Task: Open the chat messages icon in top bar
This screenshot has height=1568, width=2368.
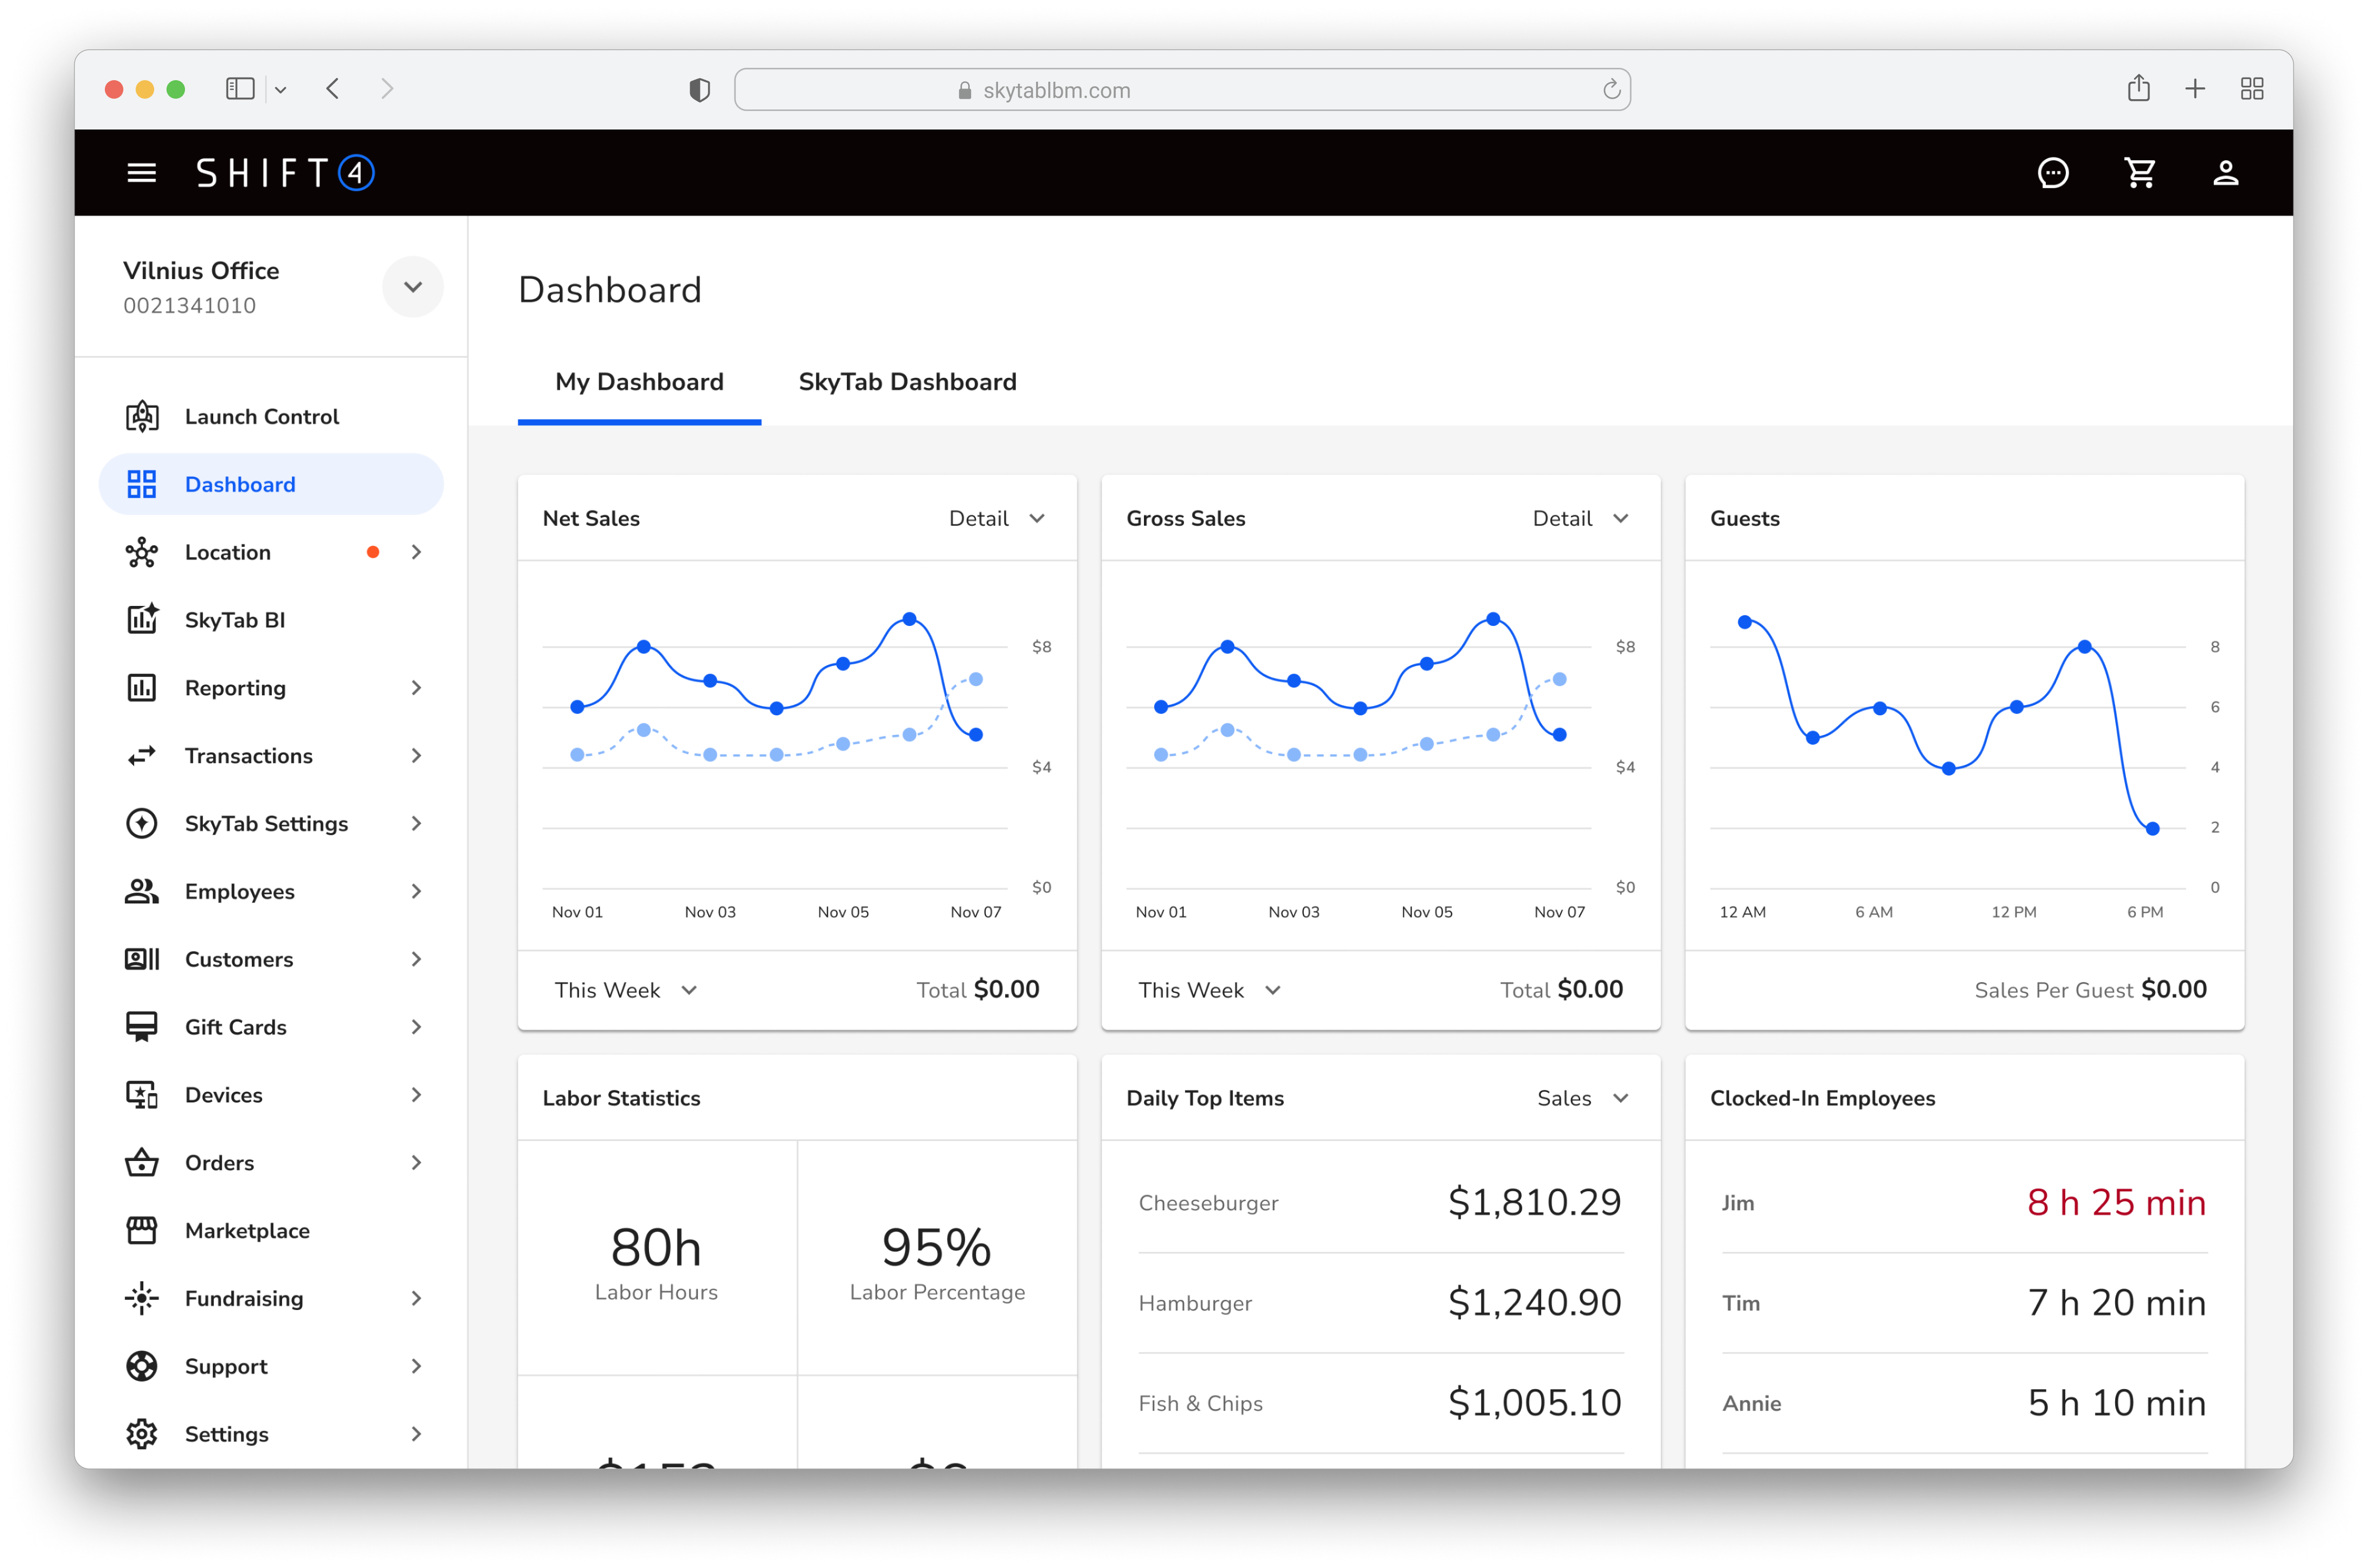Action: pyautogui.click(x=2054, y=172)
